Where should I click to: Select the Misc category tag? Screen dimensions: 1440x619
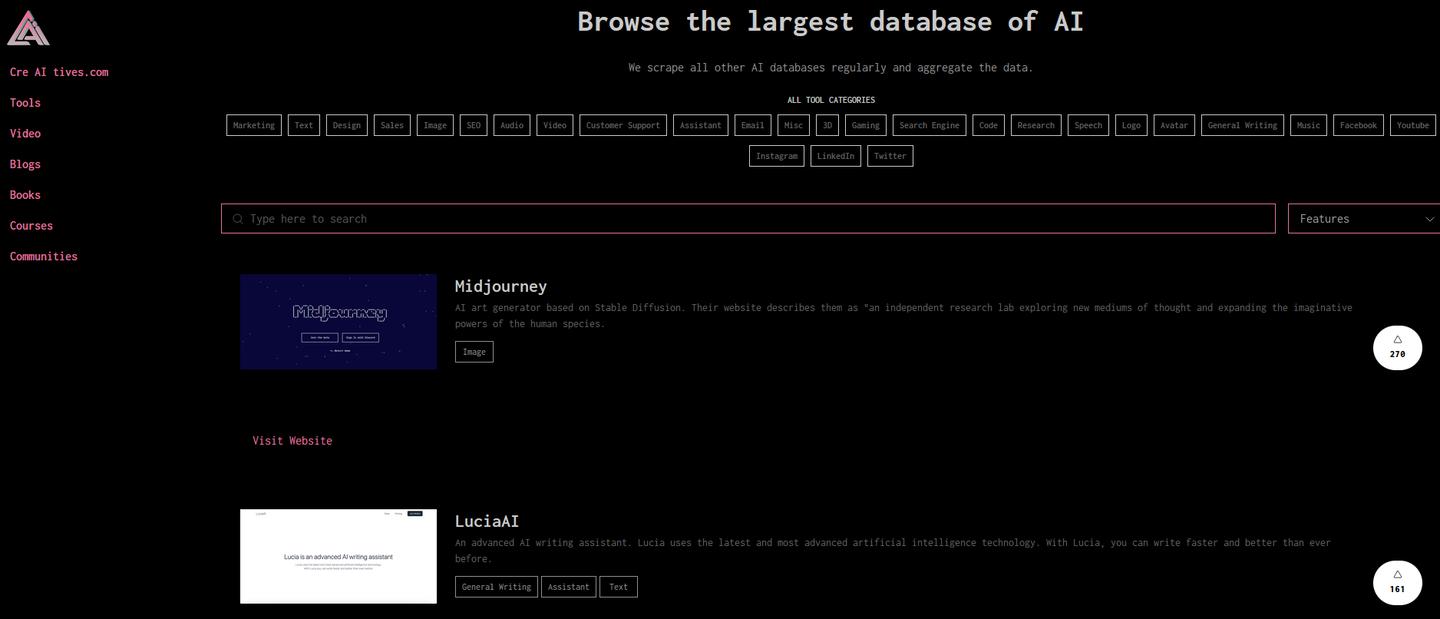(793, 125)
